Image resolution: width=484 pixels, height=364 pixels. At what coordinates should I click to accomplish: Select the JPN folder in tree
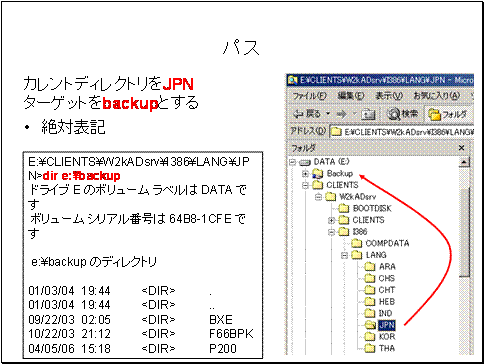click(387, 325)
